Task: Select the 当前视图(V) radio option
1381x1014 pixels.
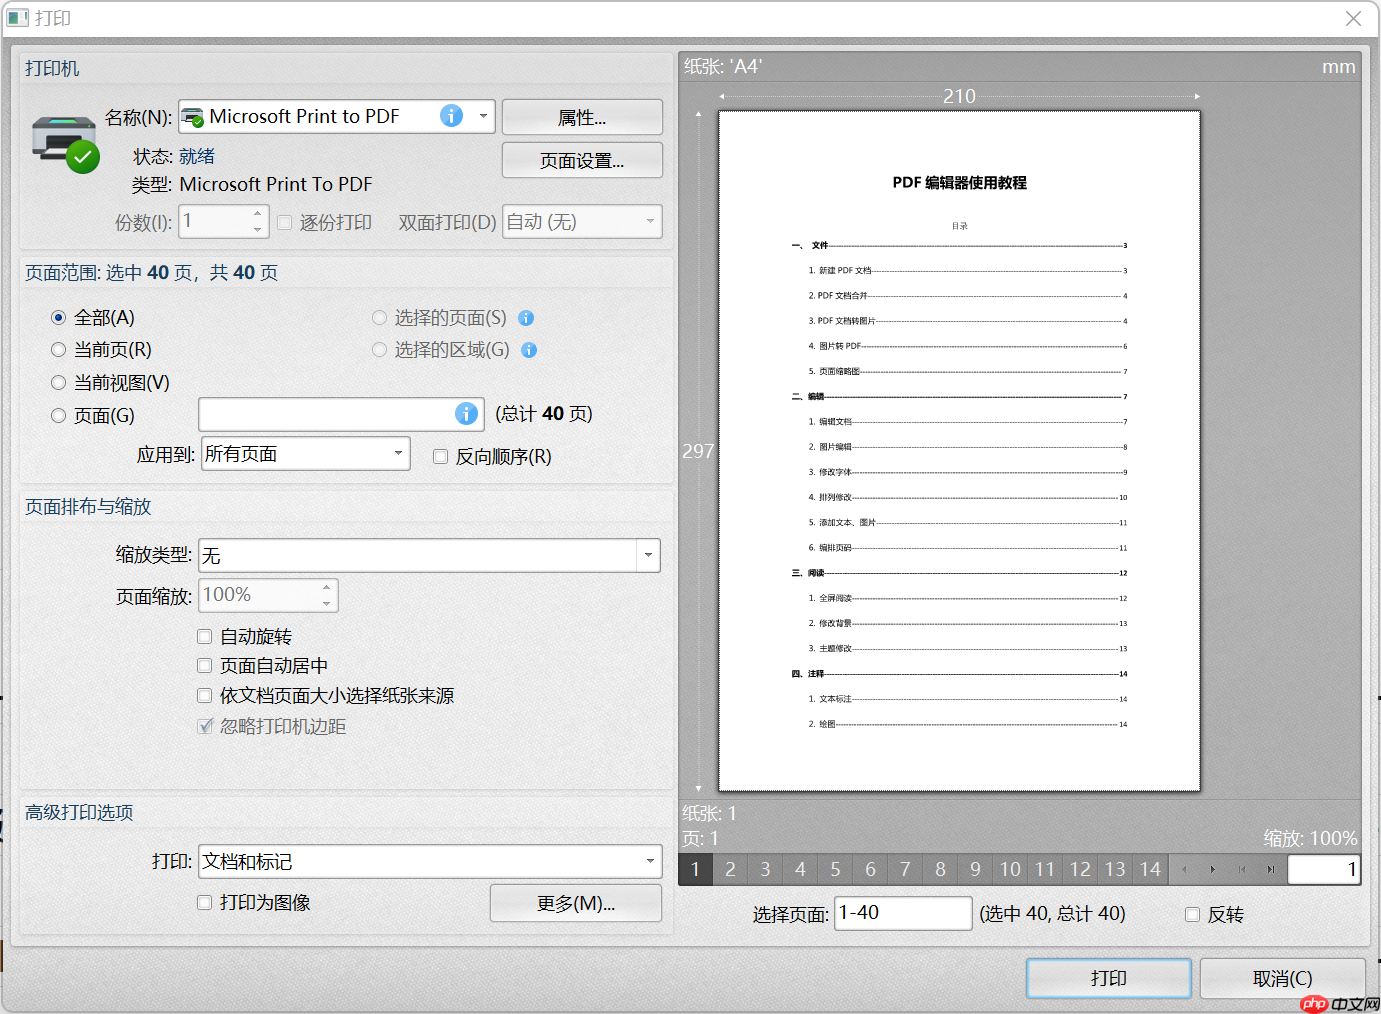Action: [x=58, y=383]
